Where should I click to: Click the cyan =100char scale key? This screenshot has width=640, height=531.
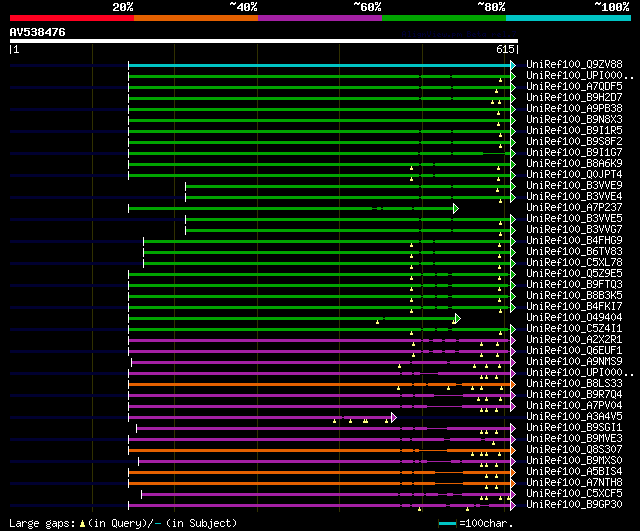click(447, 523)
